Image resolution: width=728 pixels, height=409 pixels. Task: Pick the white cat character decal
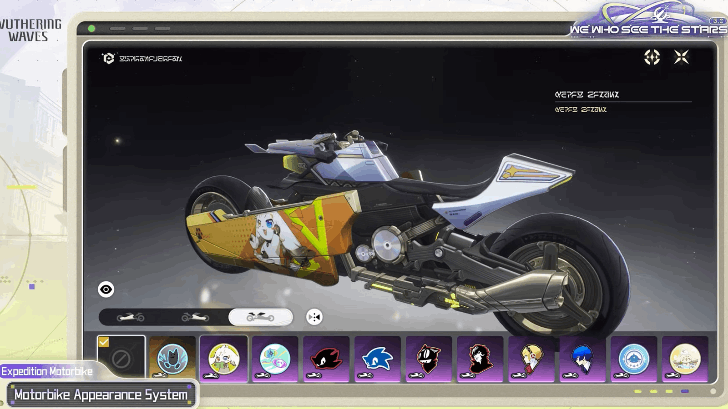point(223,357)
